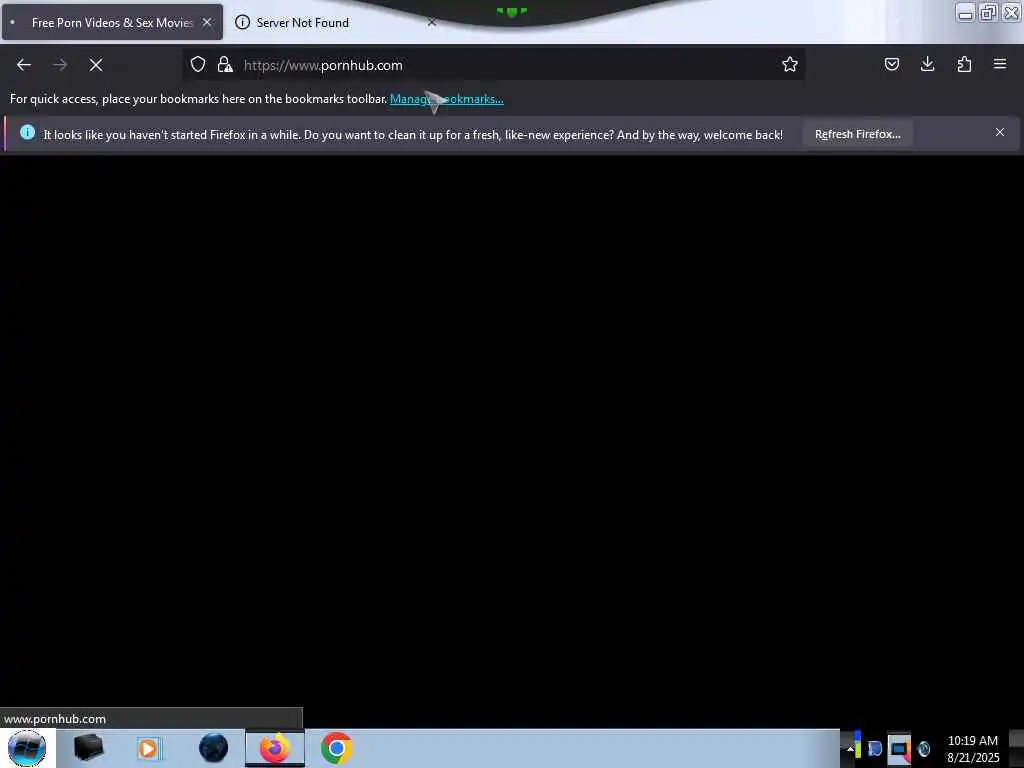Stop page loading with the X button
The width and height of the screenshot is (1024, 768).
pyautogui.click(x=96, y=65)
